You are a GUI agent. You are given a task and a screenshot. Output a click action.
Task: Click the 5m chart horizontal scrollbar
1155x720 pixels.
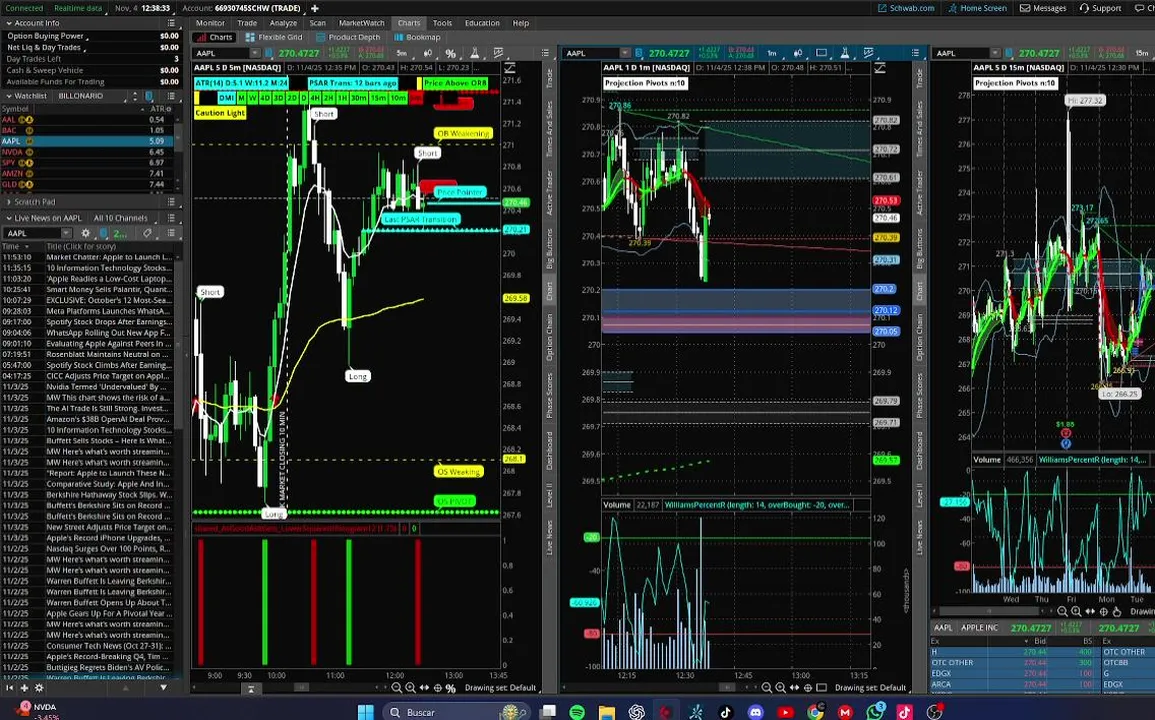pyautogui.click(x=301, y=688)
